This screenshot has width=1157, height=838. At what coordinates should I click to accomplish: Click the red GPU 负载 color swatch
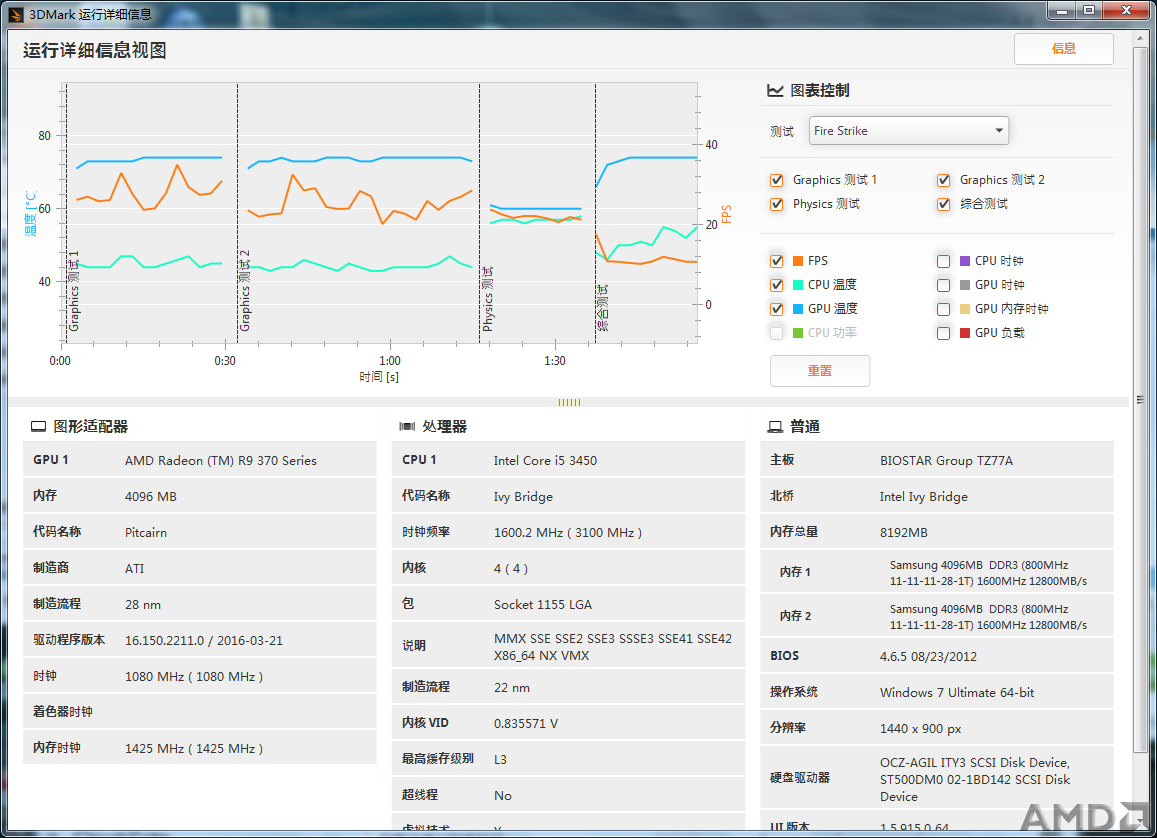click(964, 333)
